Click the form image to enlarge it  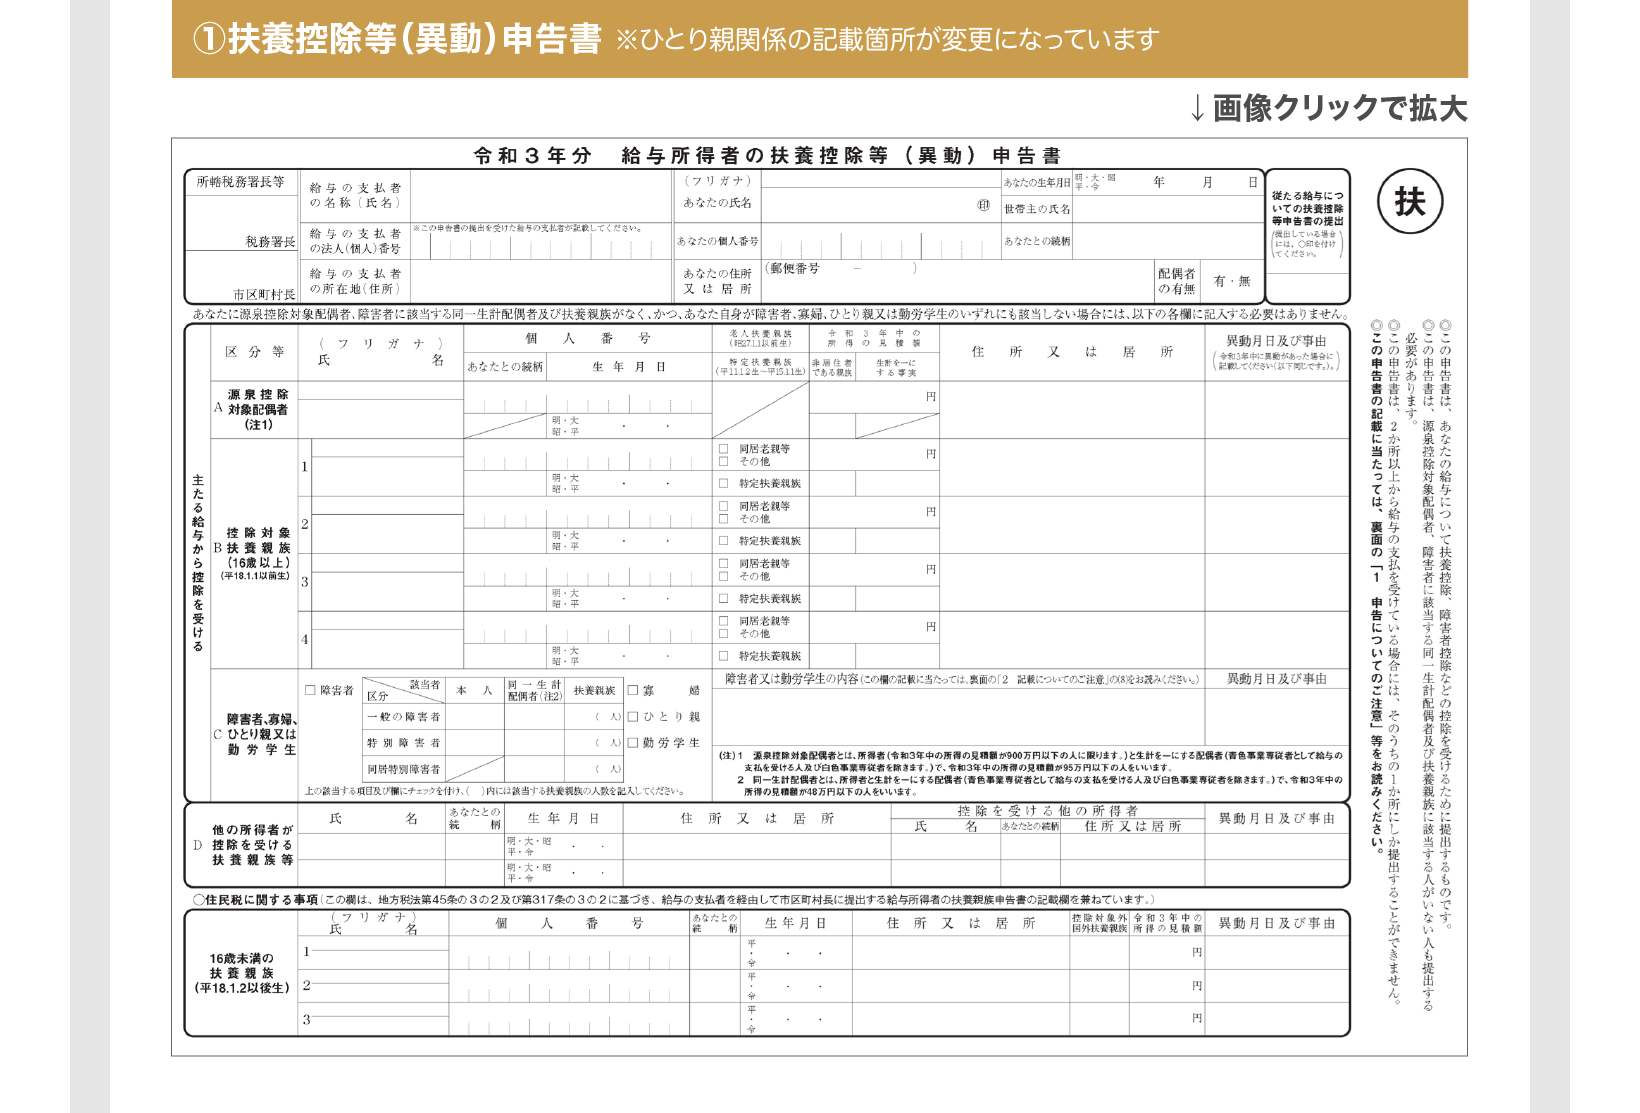(819, 597)
